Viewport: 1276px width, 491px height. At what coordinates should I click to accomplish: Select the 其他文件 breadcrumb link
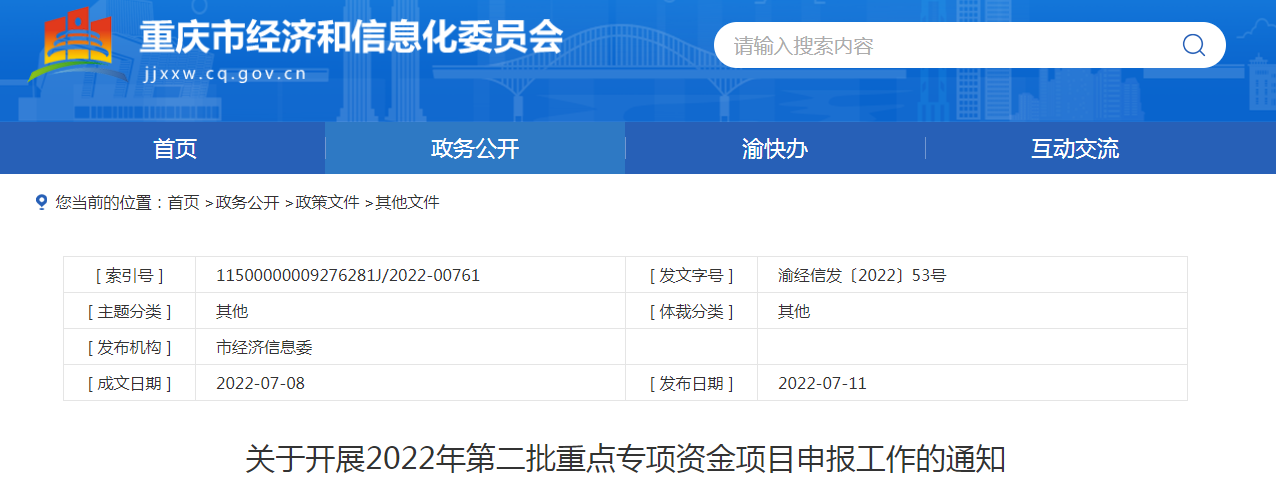coord(407,202)
